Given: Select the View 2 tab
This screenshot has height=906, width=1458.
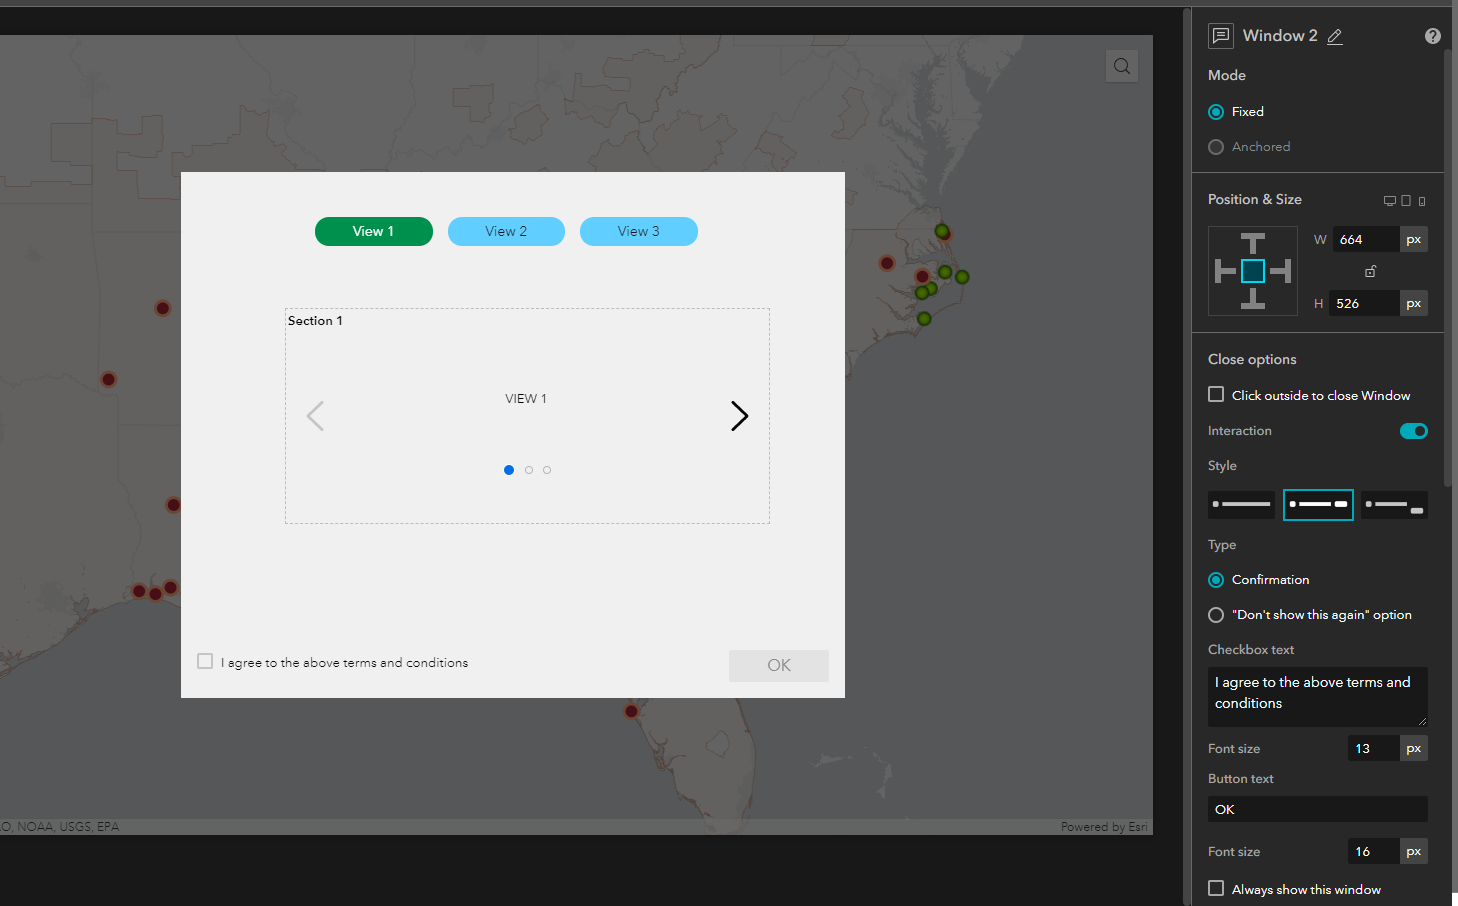Looking at the screenshot, I should tap(506, 231).
